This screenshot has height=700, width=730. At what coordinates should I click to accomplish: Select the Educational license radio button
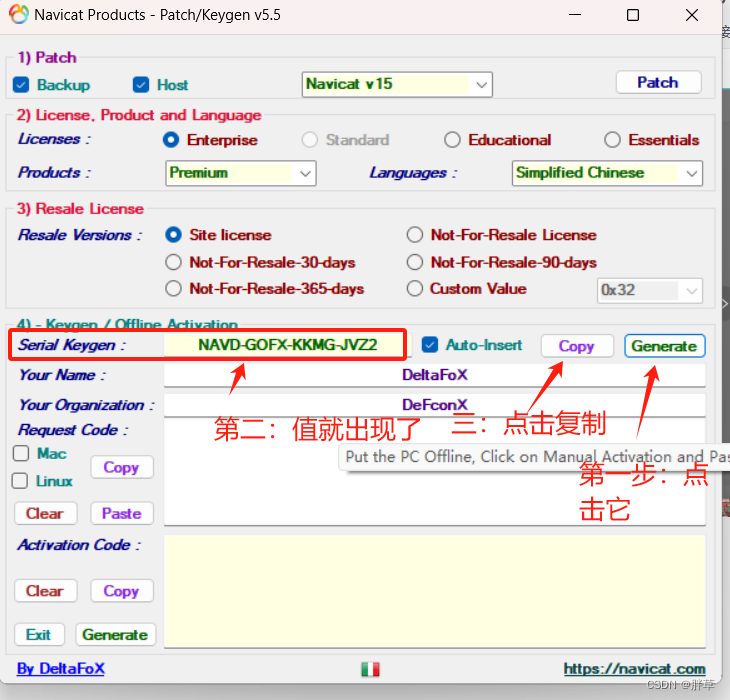(x=452, y=140)
